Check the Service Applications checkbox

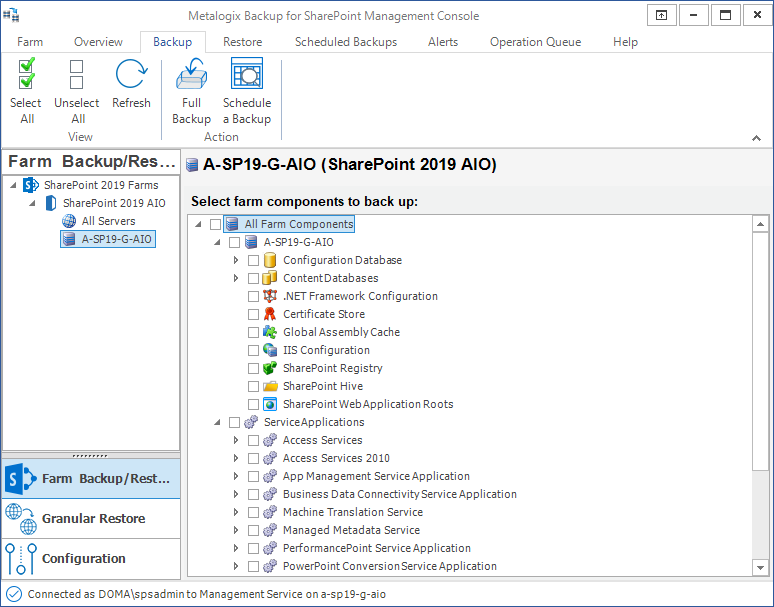(234, 422)
